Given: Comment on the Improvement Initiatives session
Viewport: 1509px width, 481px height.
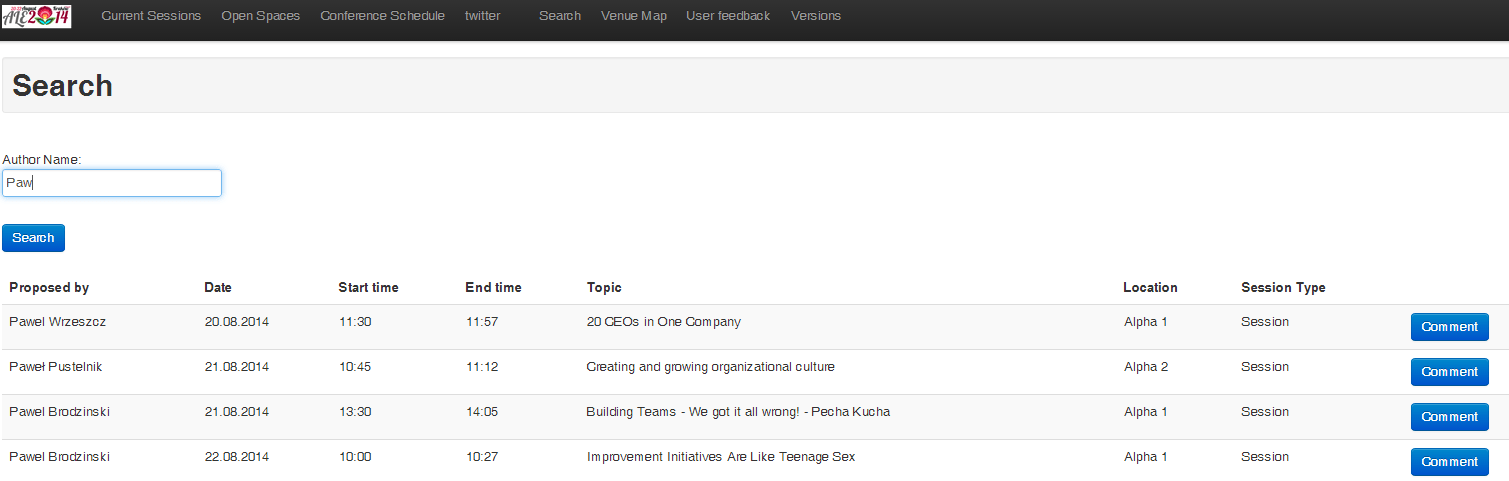Looking at the screenshot, I should click(x=1449, y=462).
